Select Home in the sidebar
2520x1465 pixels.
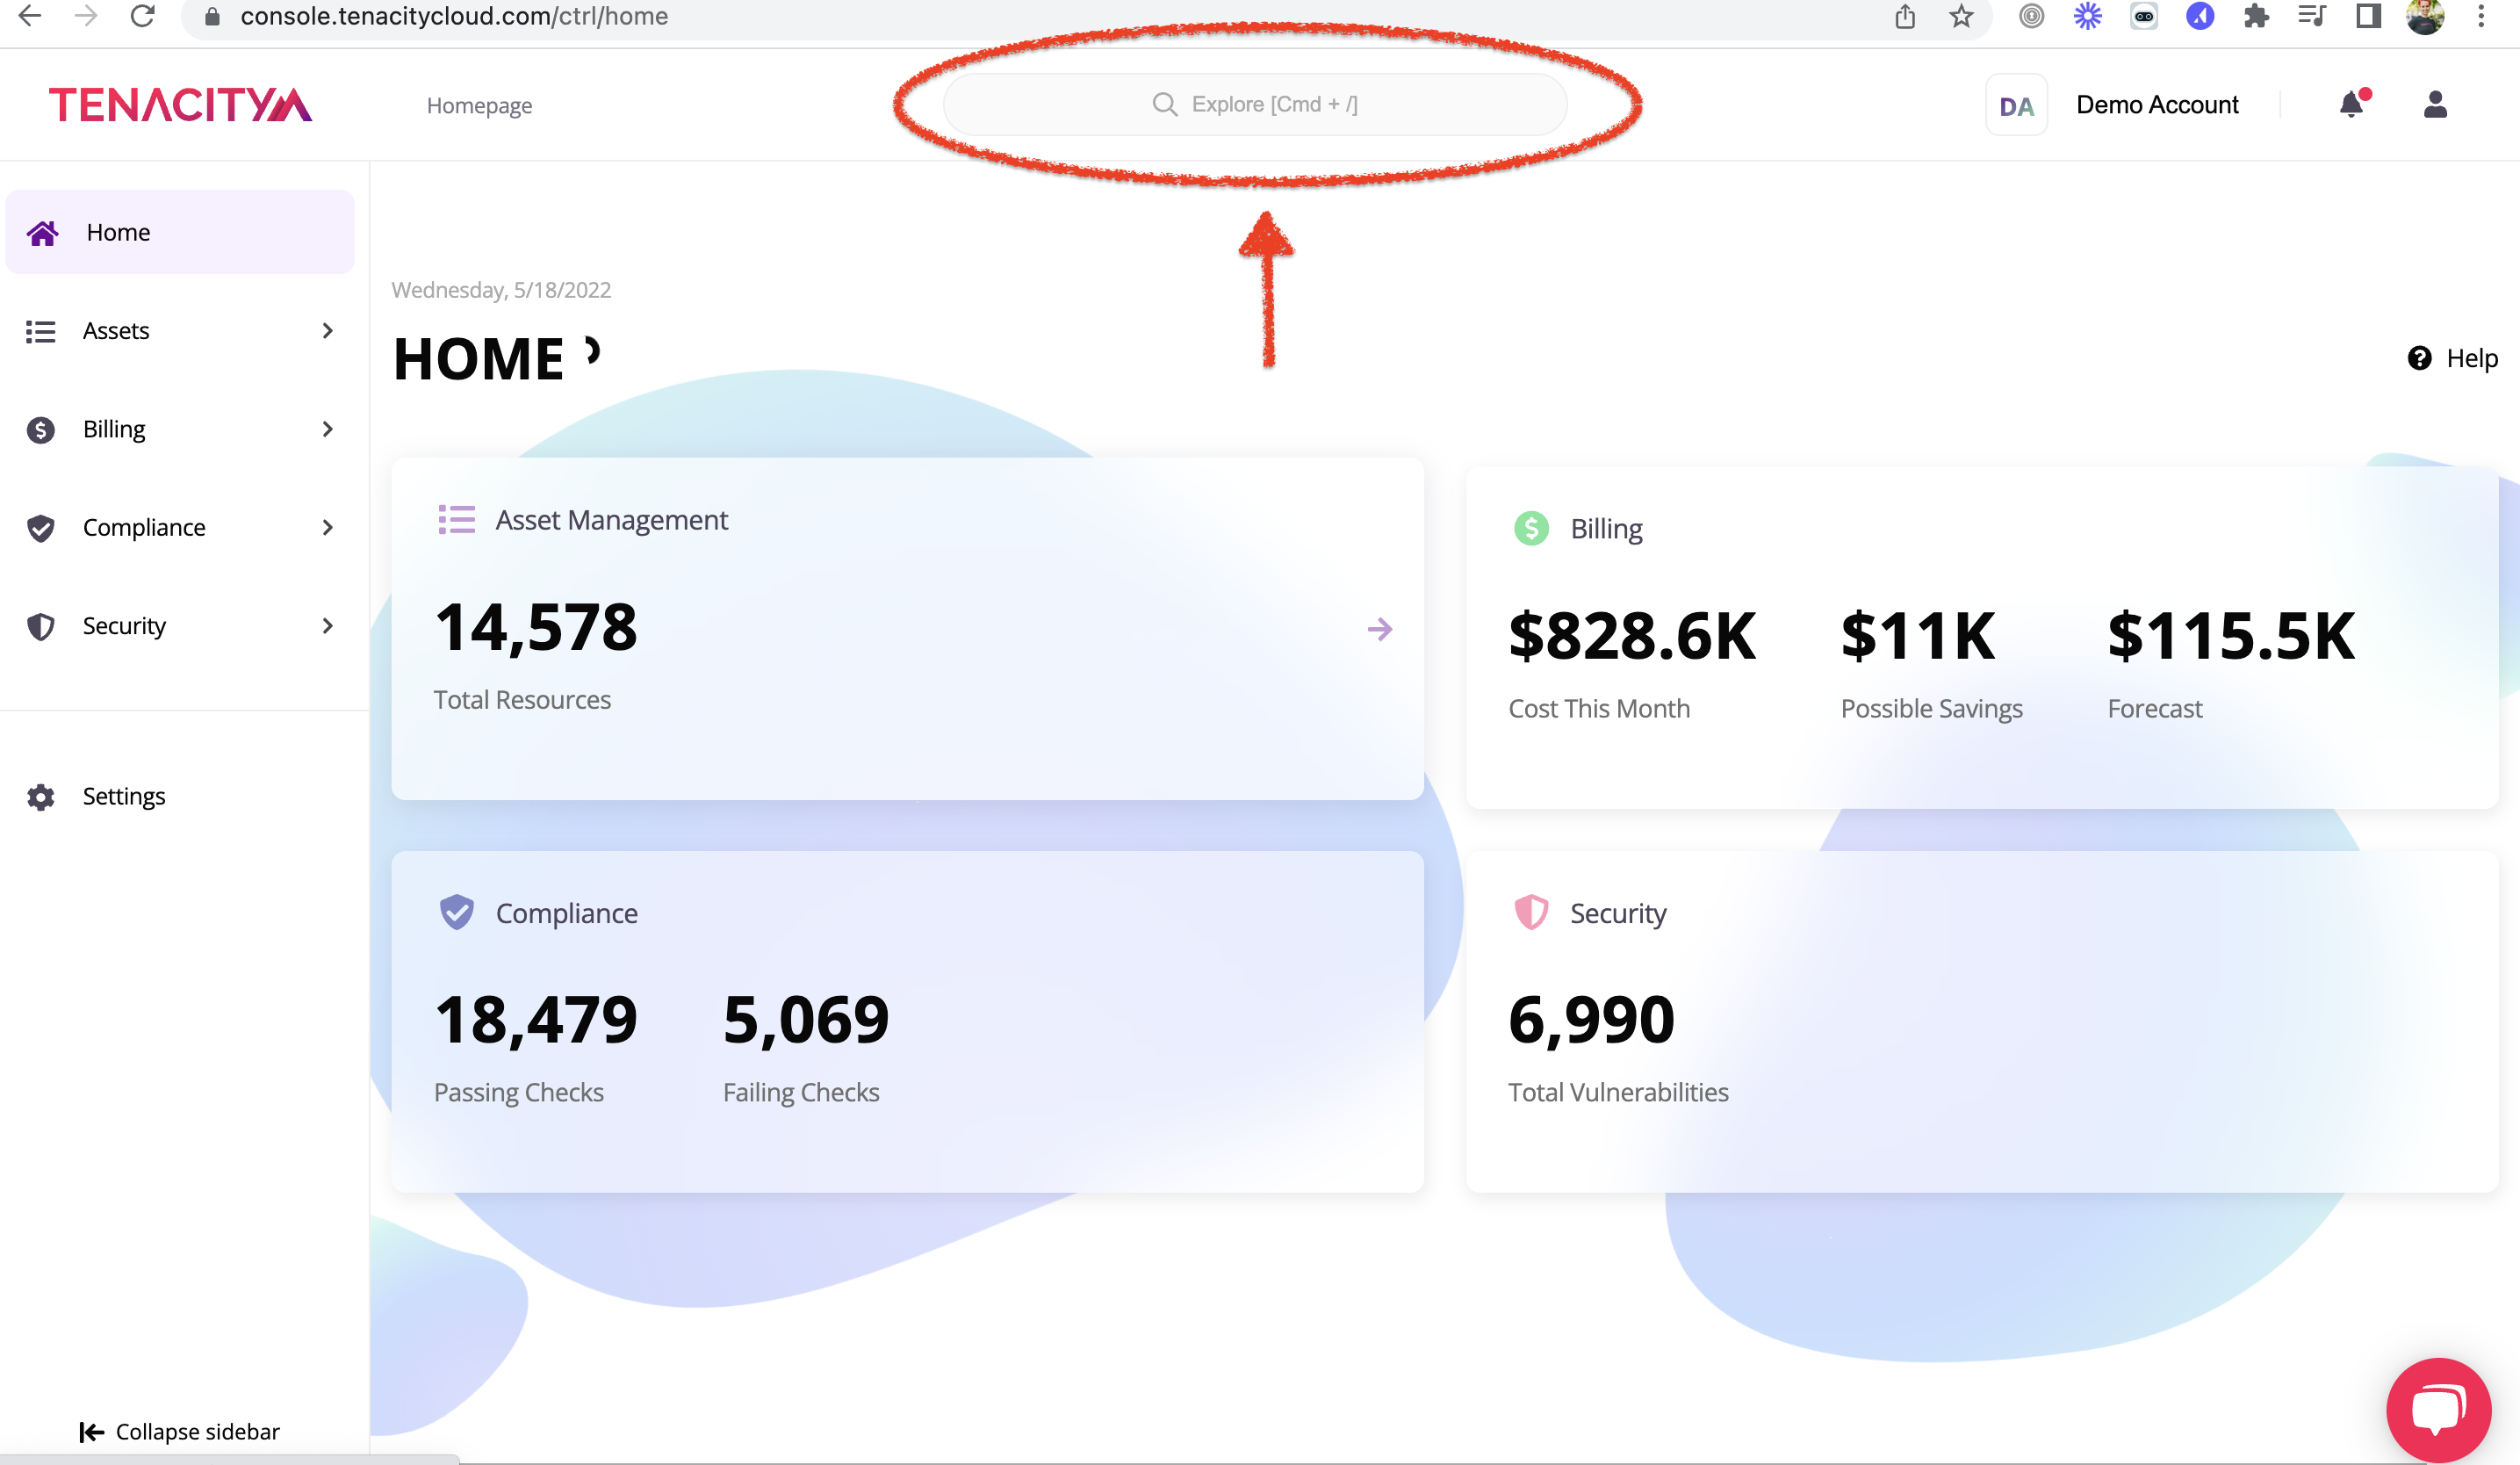pos(180,232)
